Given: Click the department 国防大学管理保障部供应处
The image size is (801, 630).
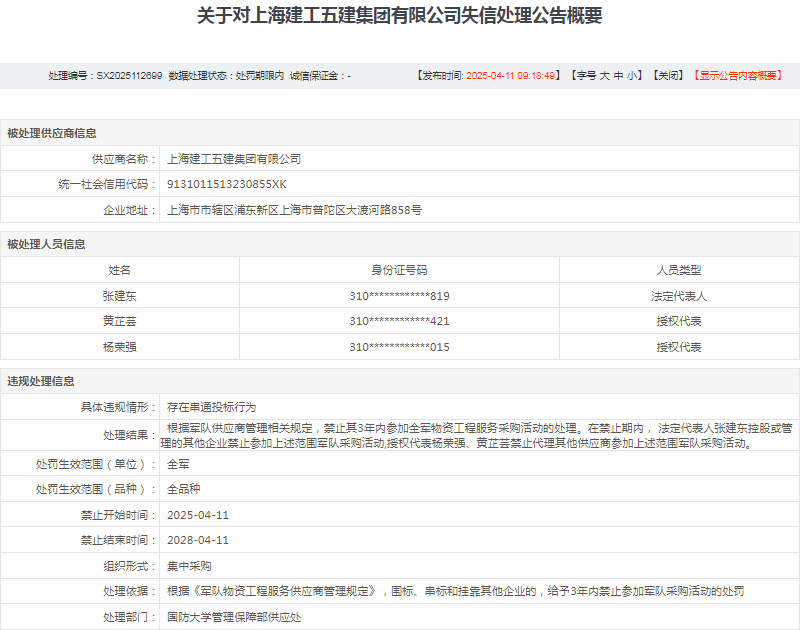Looking at the screenshot, I should (x=234, y=617).
